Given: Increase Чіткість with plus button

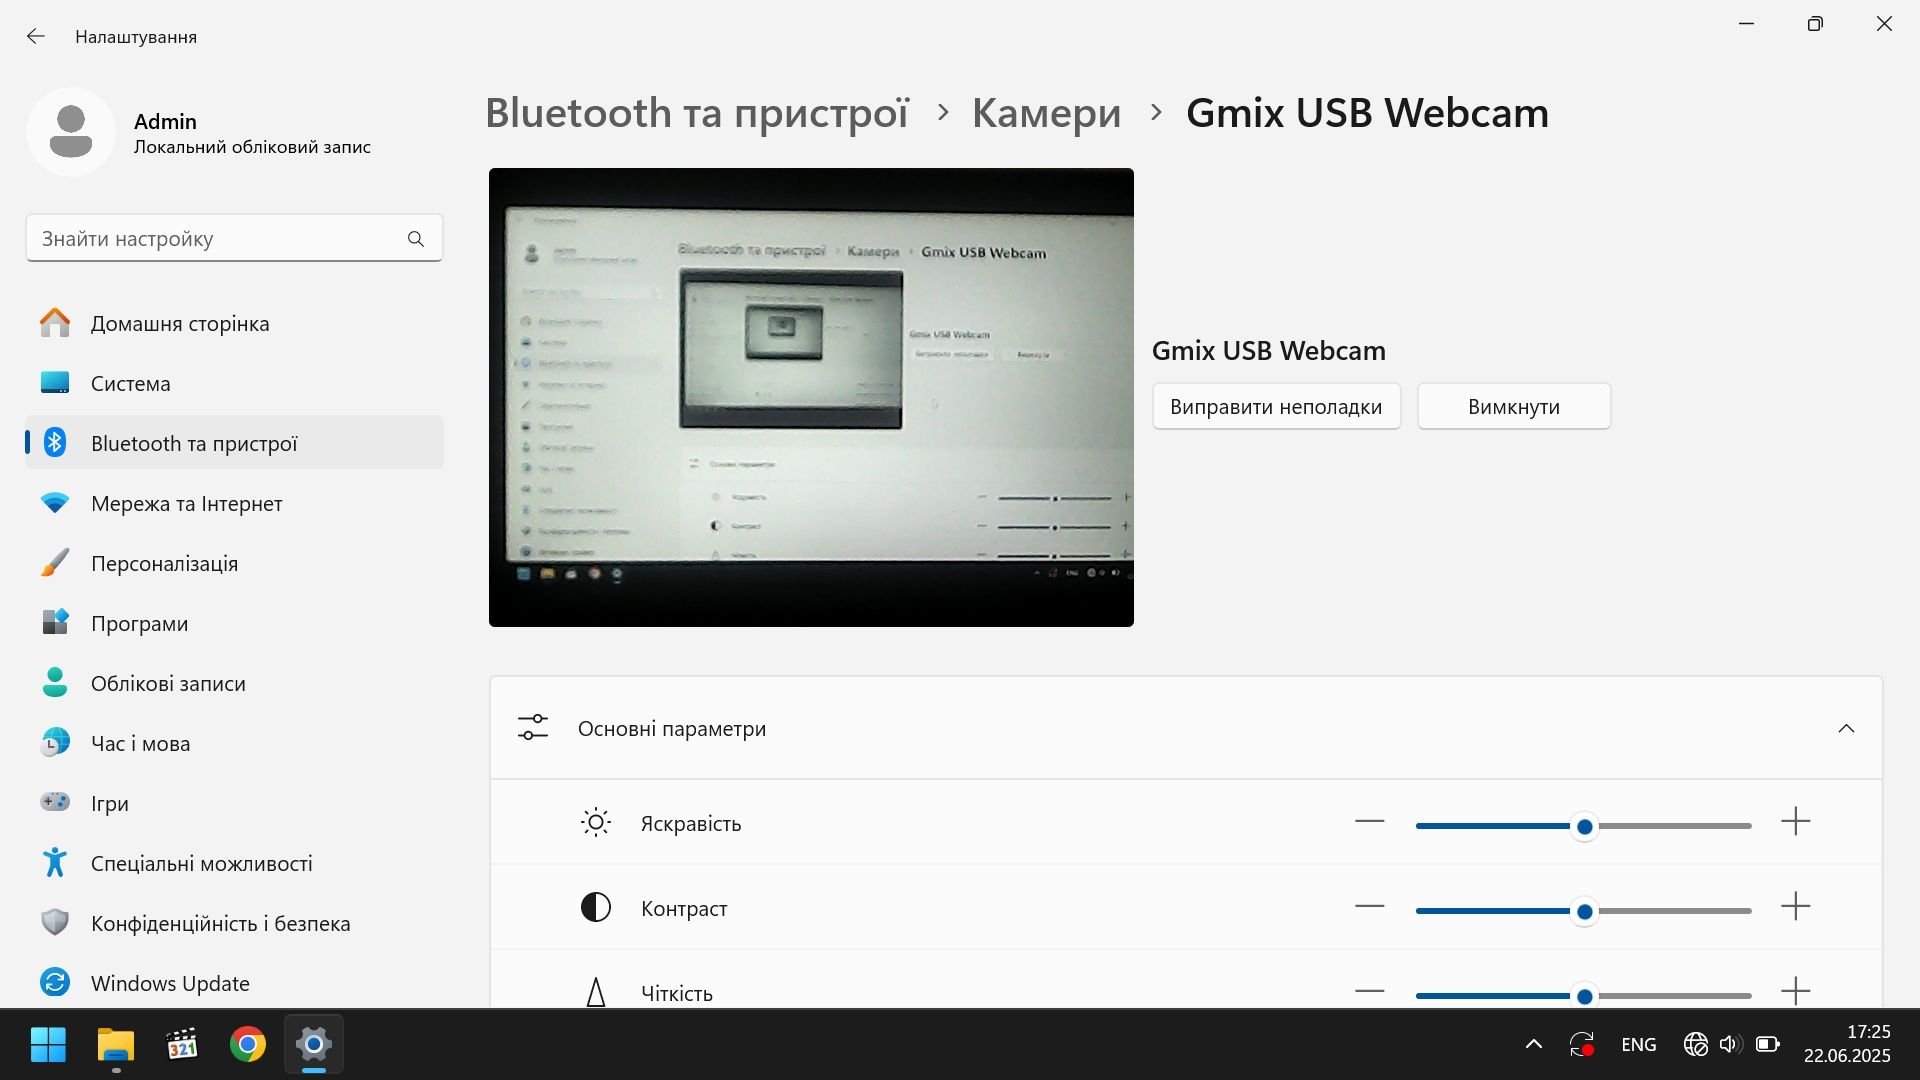Looking at the screenshot, I should (1796, 992).
